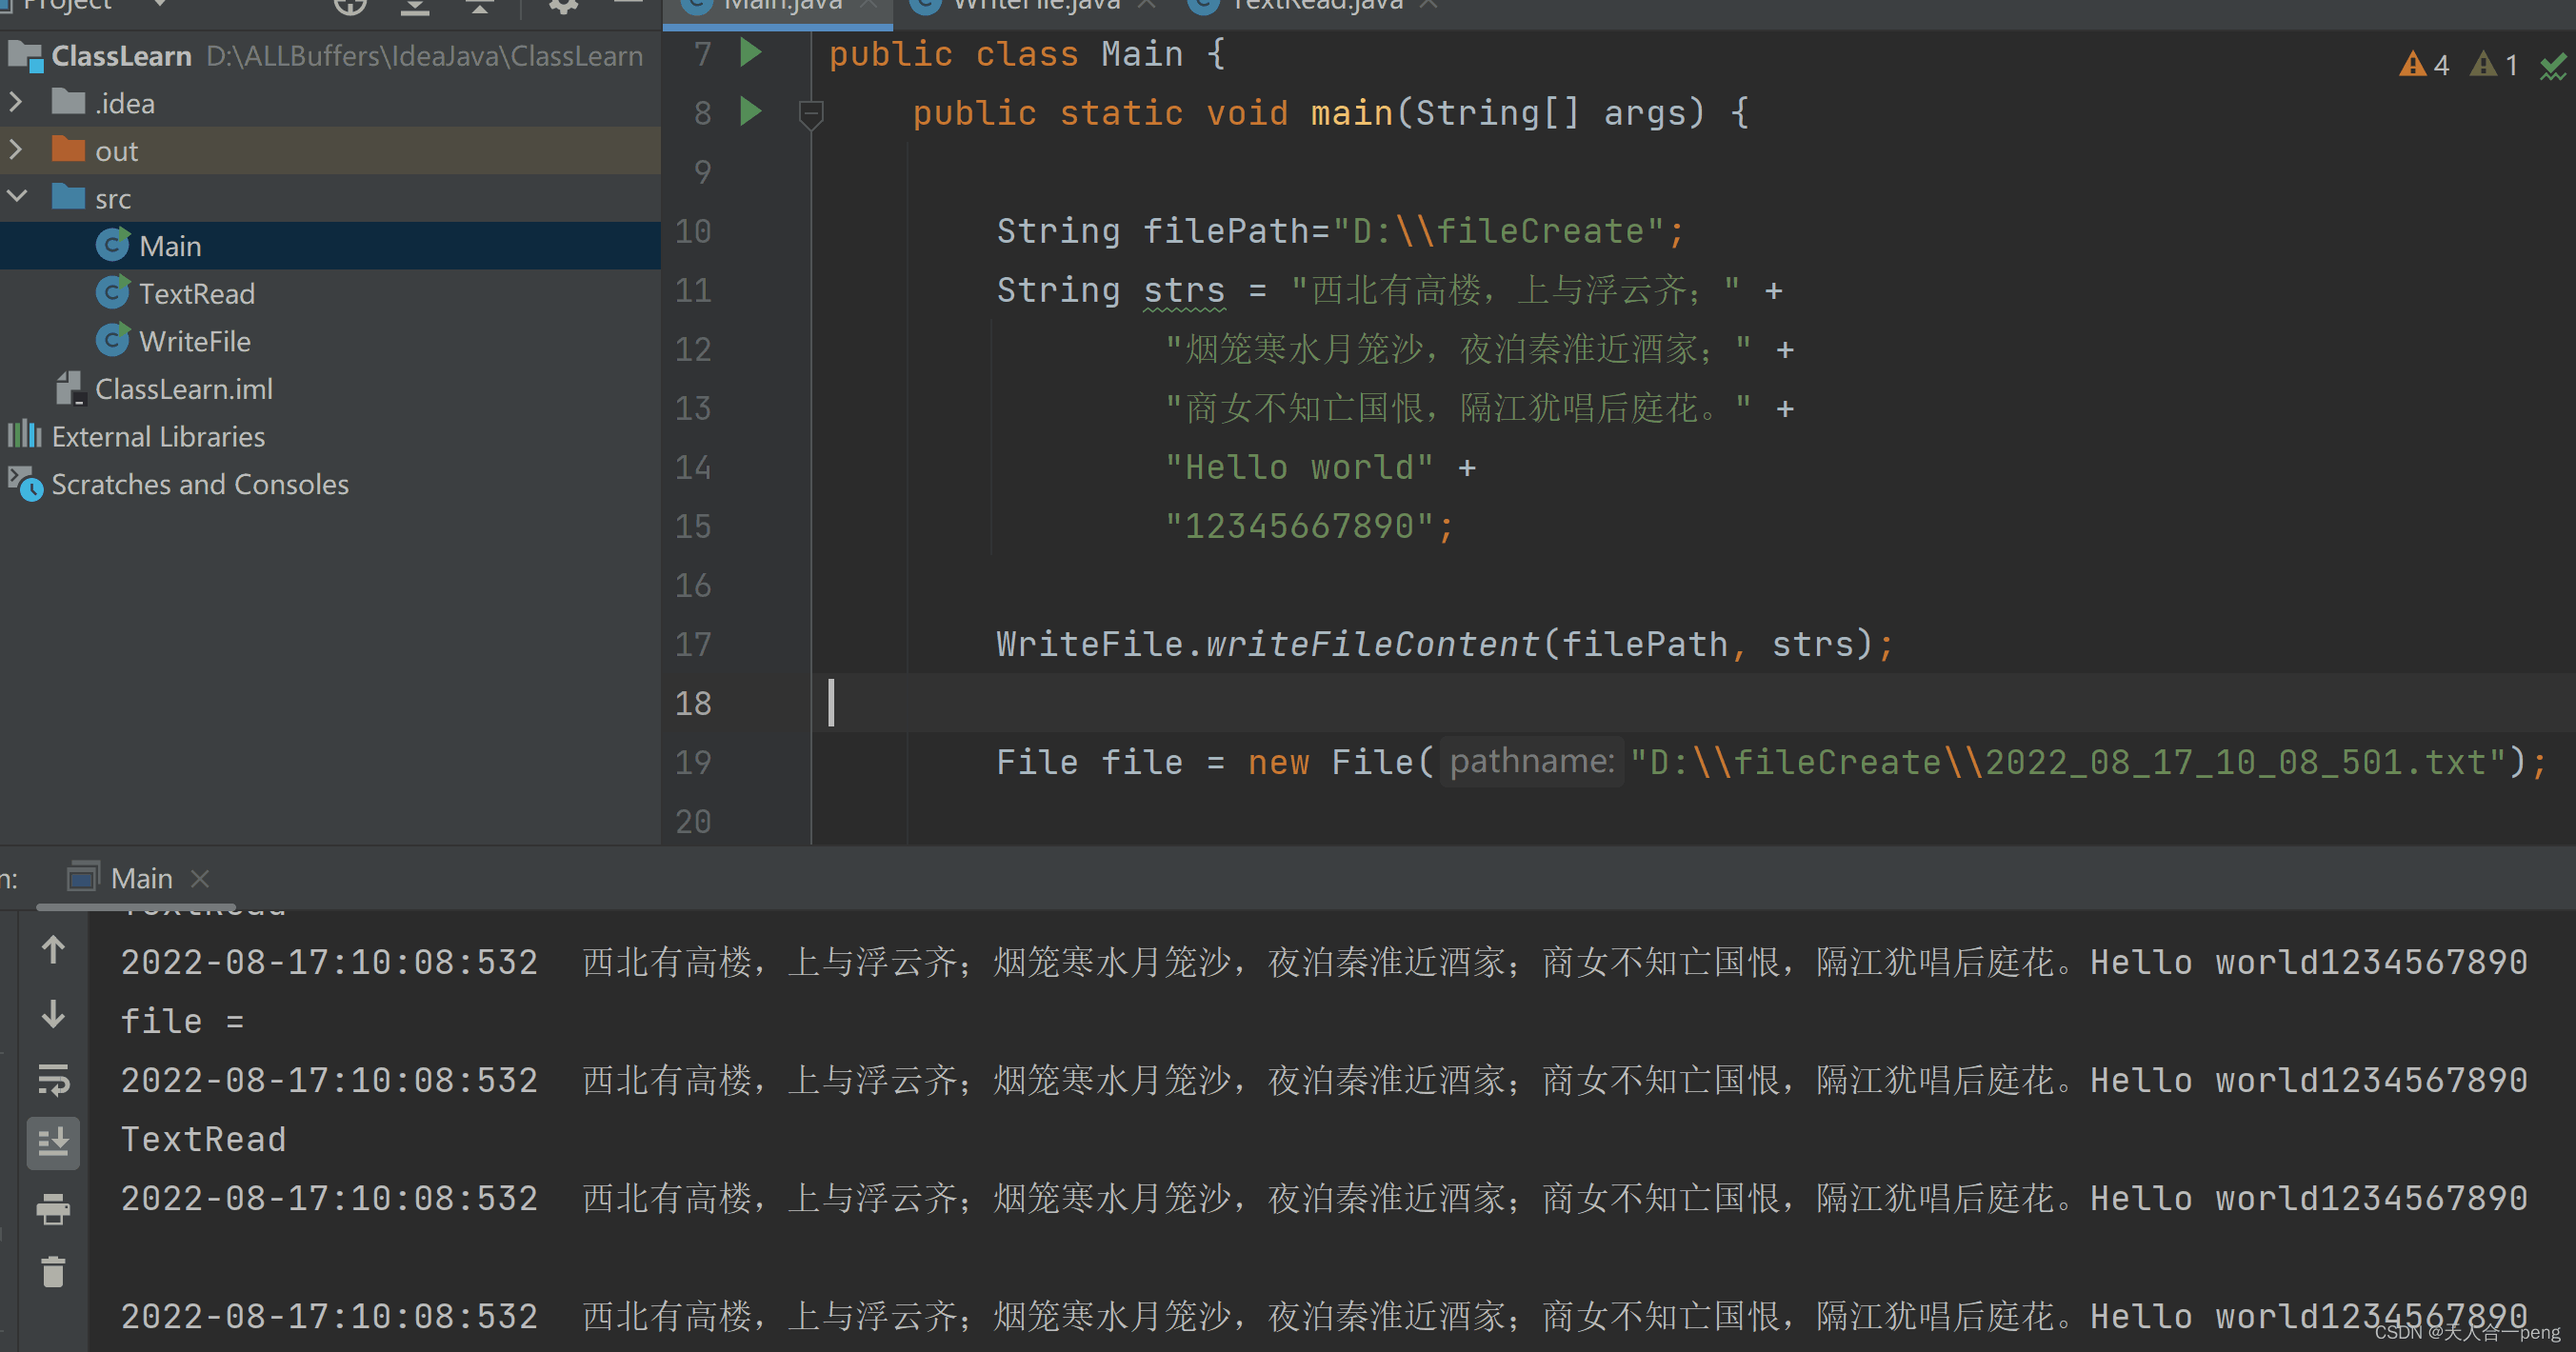This screenshot has width=2576, height=1352.
Task: Select the Main tab in the Run panel
Action: (140, 878)
